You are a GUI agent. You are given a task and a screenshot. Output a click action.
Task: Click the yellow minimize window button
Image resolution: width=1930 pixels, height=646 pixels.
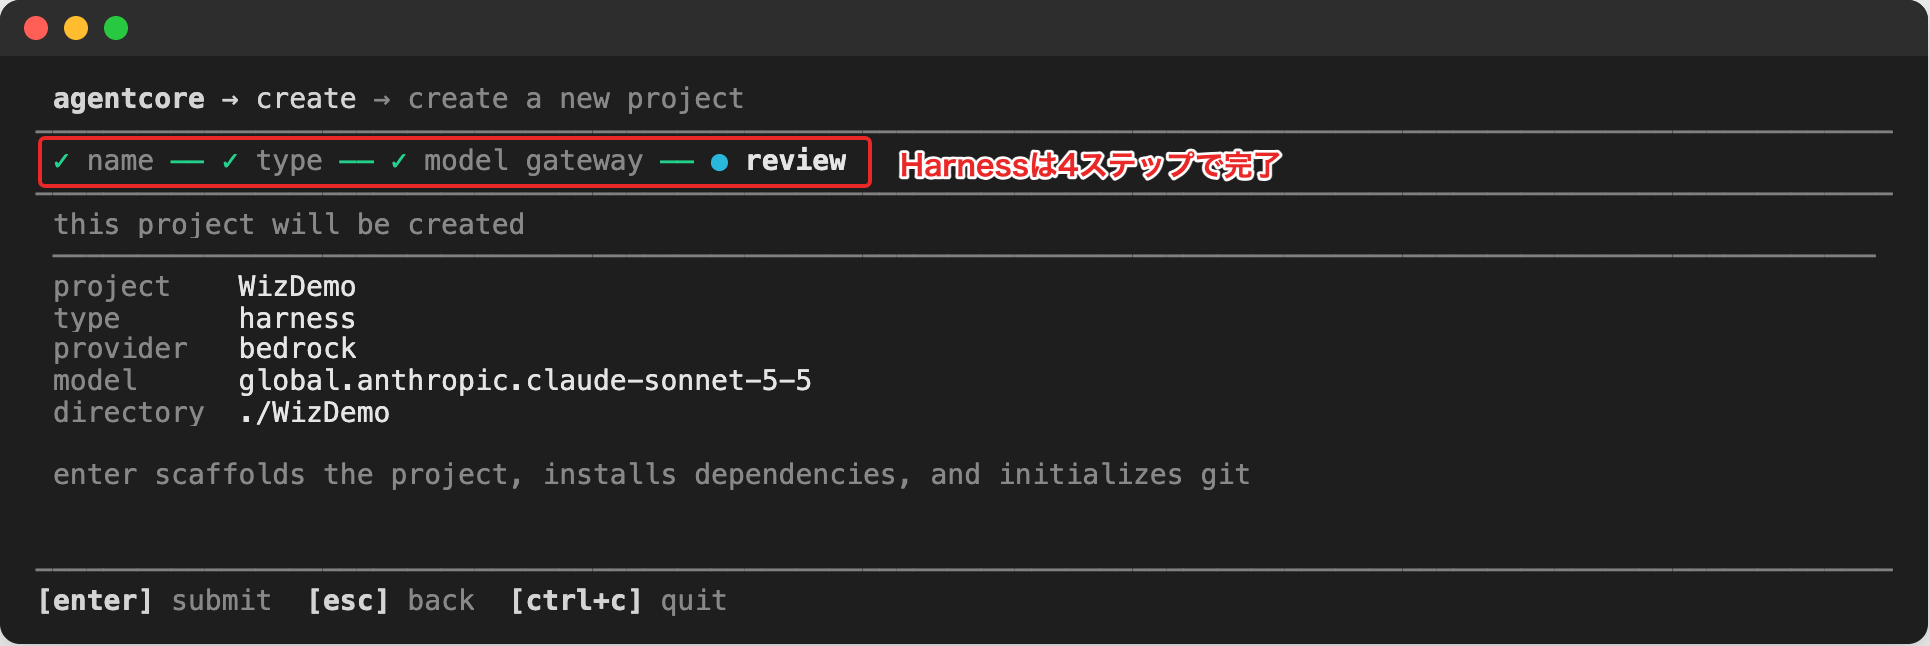point(76,28)
